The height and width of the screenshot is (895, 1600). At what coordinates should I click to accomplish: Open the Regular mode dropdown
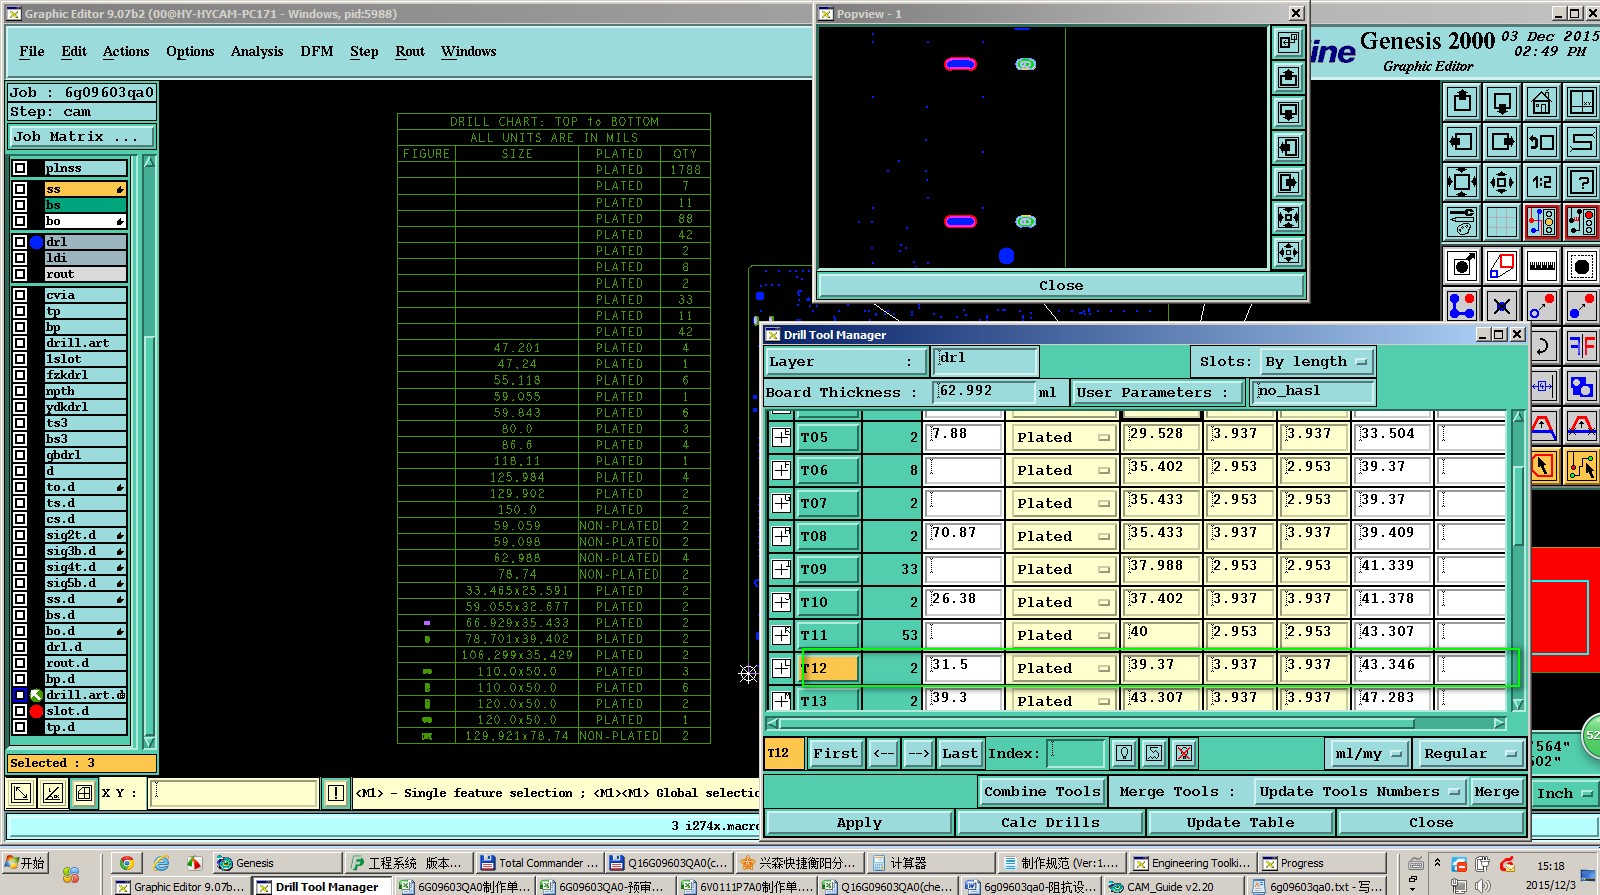pos(1471,754)
